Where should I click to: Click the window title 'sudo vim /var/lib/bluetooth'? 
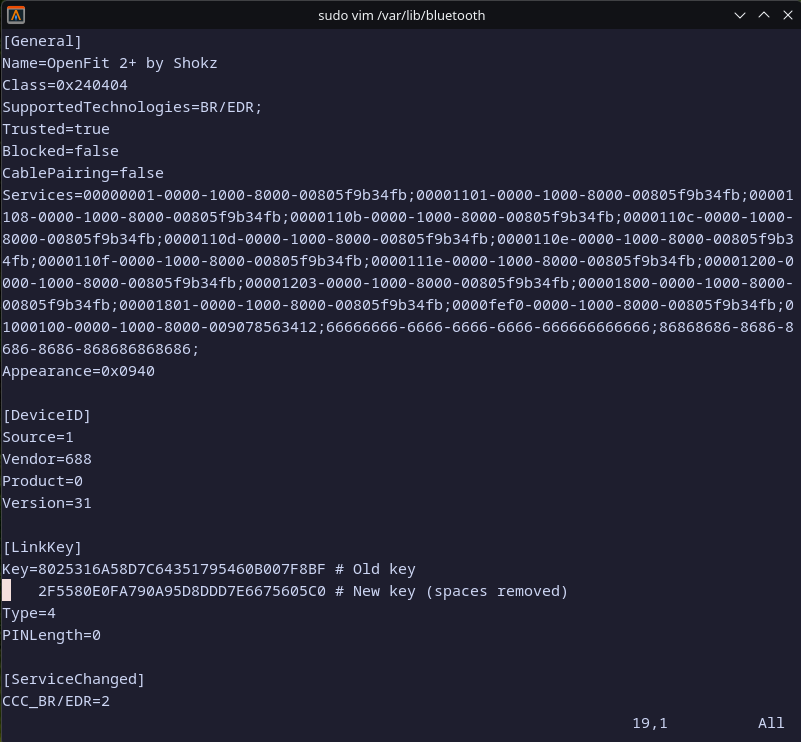coord(402,16)
